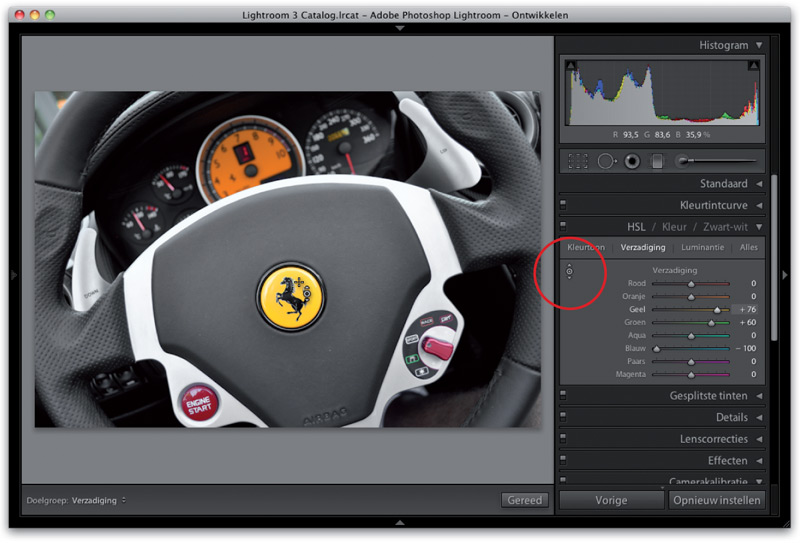Click the Paars saturation slider handle
800x543 pixels.
click(691, 362)
